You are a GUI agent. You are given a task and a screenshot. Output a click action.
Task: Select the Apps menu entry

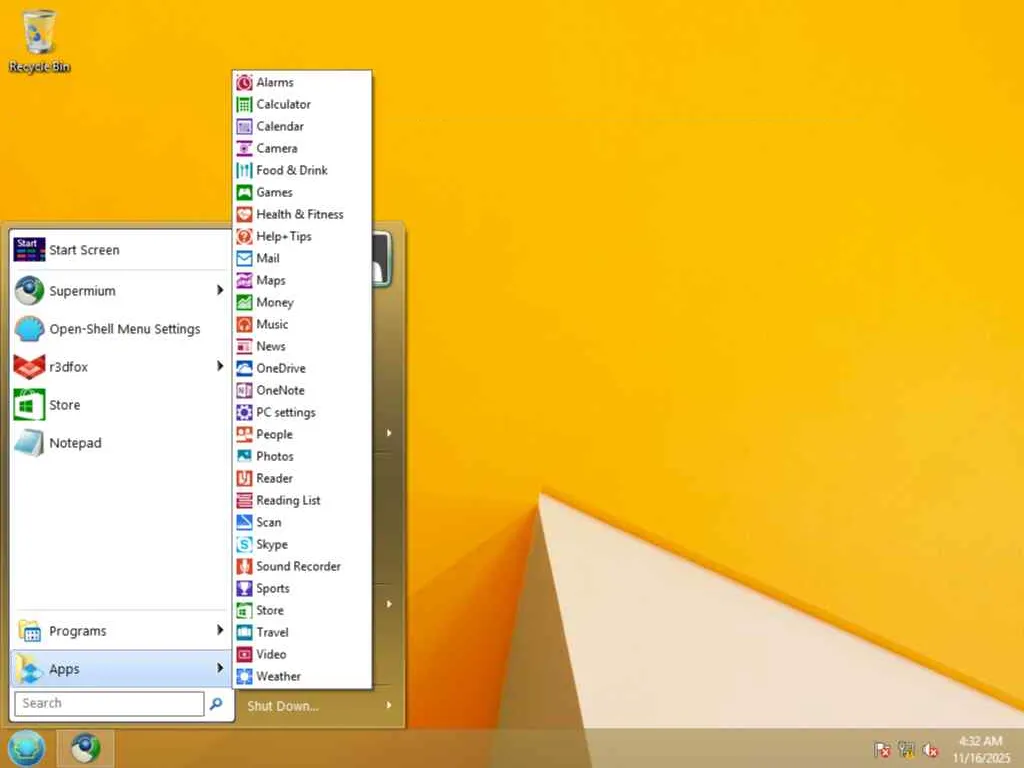(x=121, y=669)
